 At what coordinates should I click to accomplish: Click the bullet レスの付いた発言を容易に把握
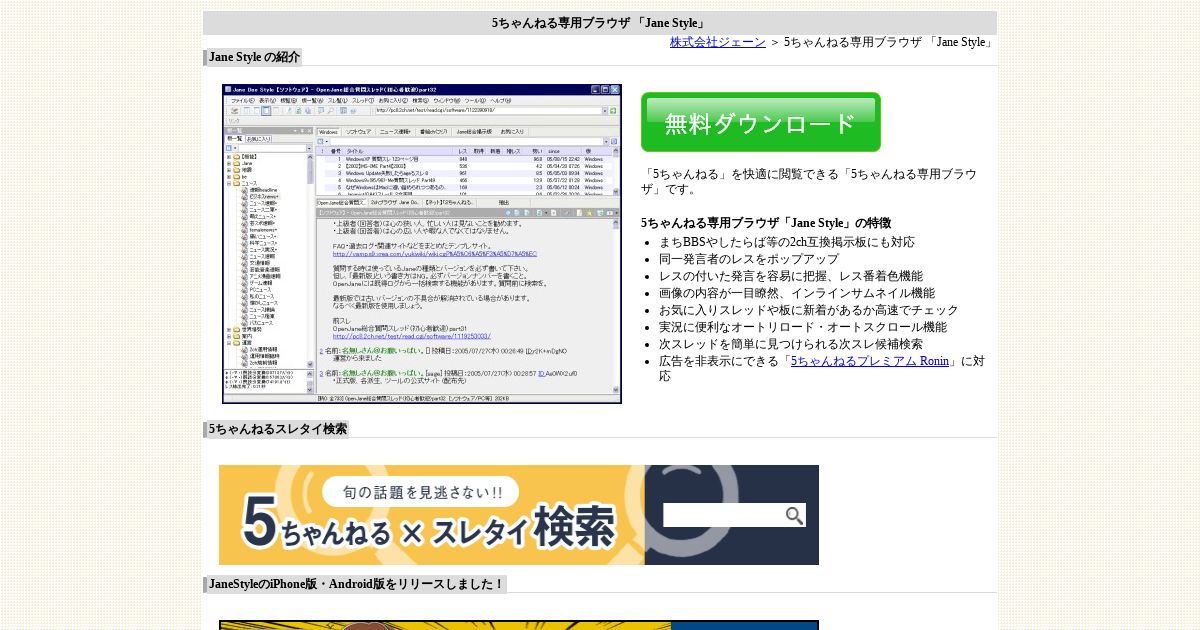tap(791, 276)
